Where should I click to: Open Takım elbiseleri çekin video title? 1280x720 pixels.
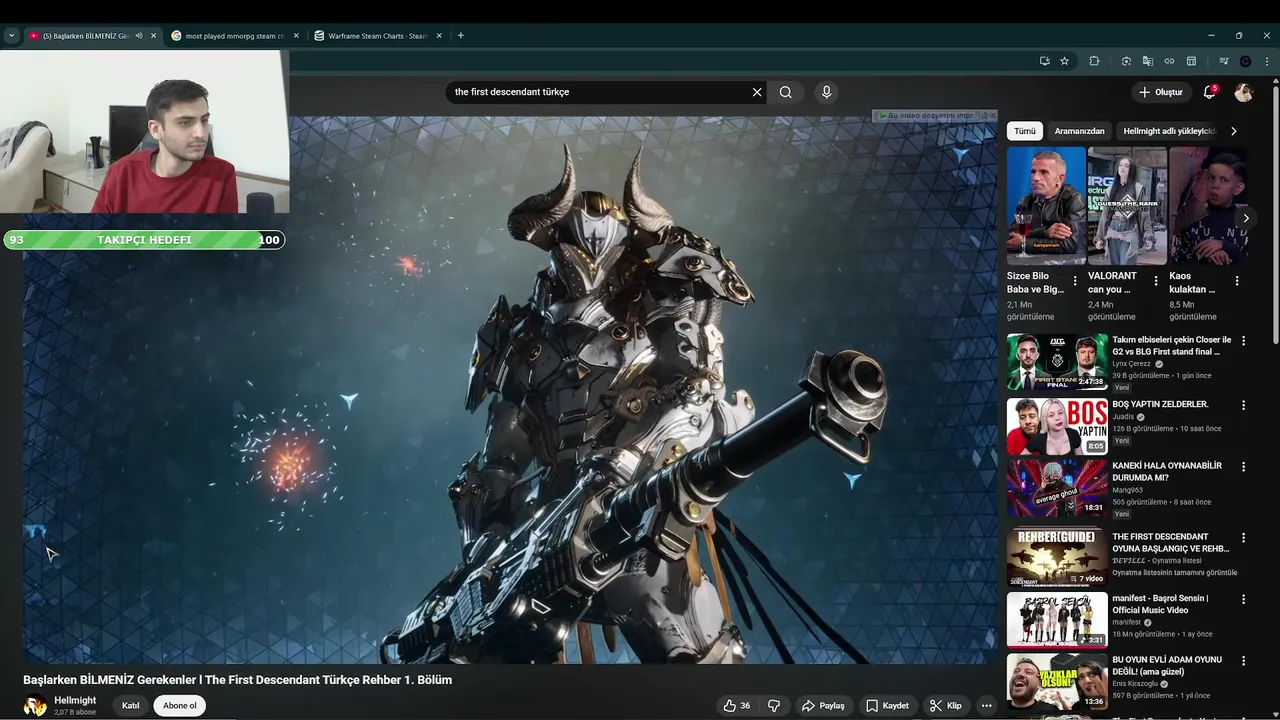point(1172,346)
